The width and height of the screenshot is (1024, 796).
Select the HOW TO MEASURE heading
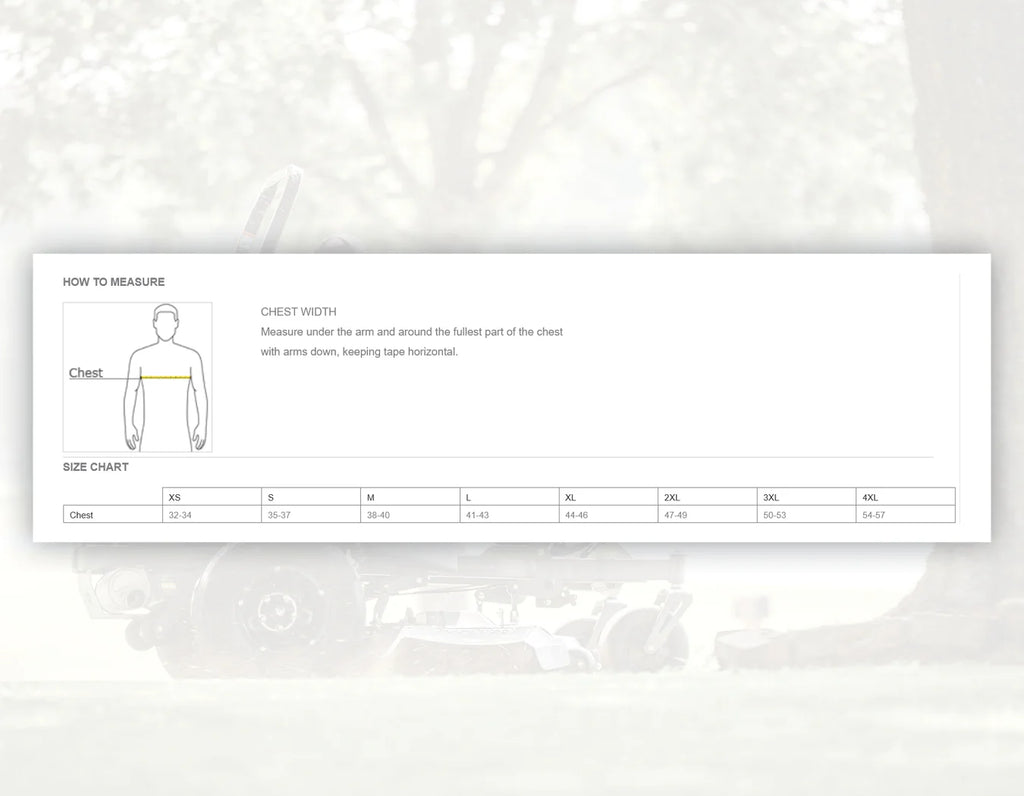(x=114, y=282)
